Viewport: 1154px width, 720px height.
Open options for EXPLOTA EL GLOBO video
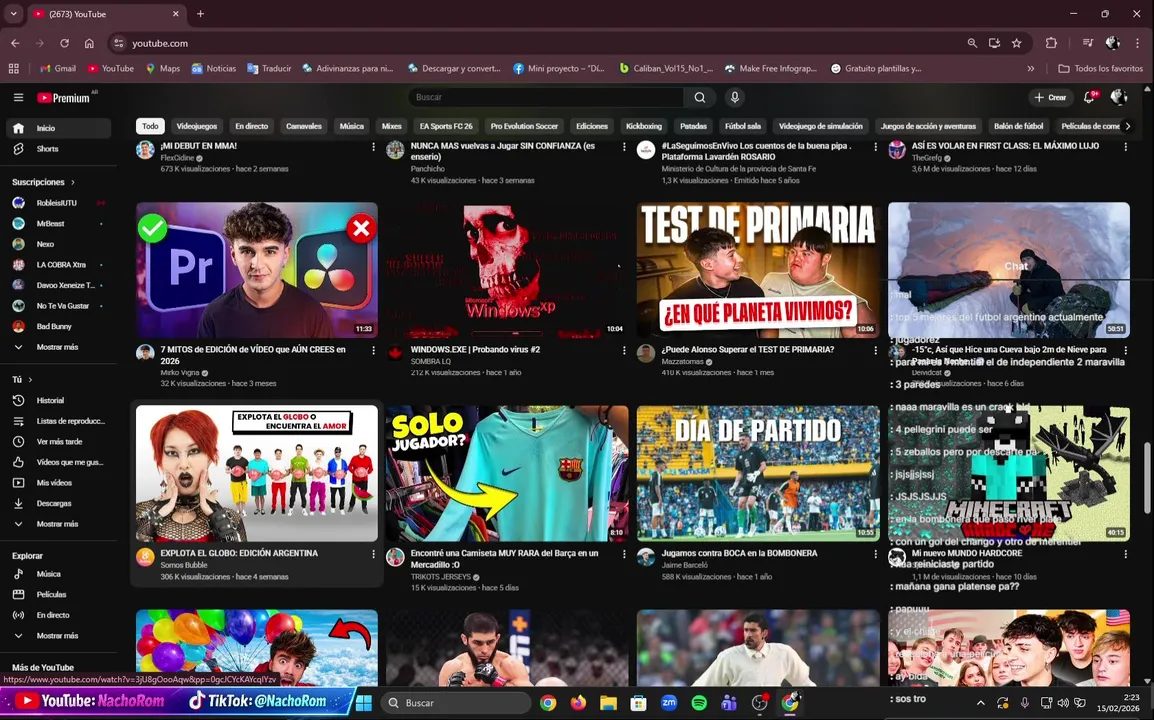(373, 554)
